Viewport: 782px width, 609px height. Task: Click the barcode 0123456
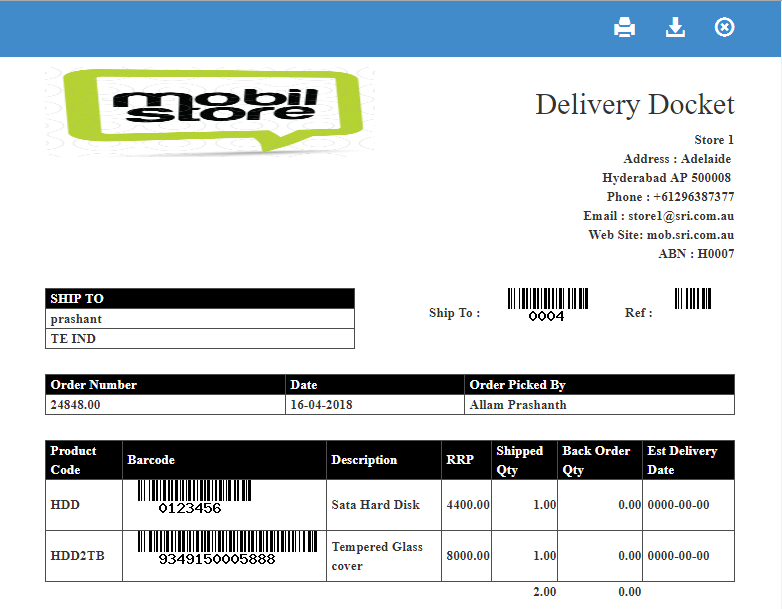(x=194, y=497)
